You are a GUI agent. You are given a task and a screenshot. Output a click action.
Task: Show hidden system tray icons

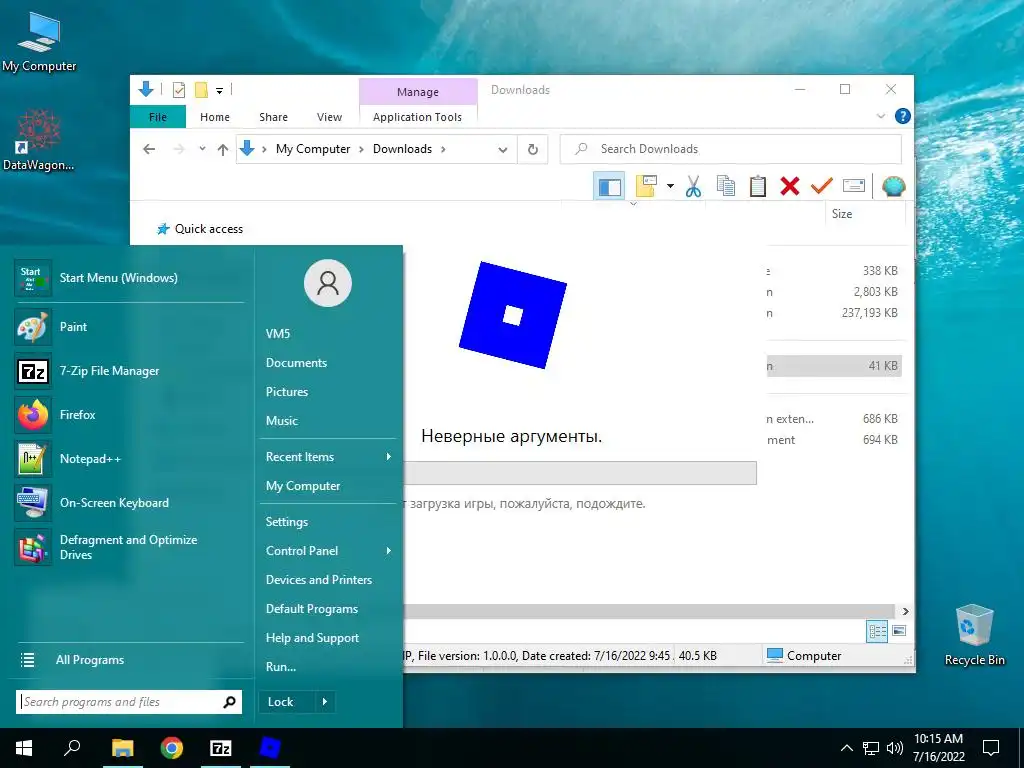(x=846, y=748)
